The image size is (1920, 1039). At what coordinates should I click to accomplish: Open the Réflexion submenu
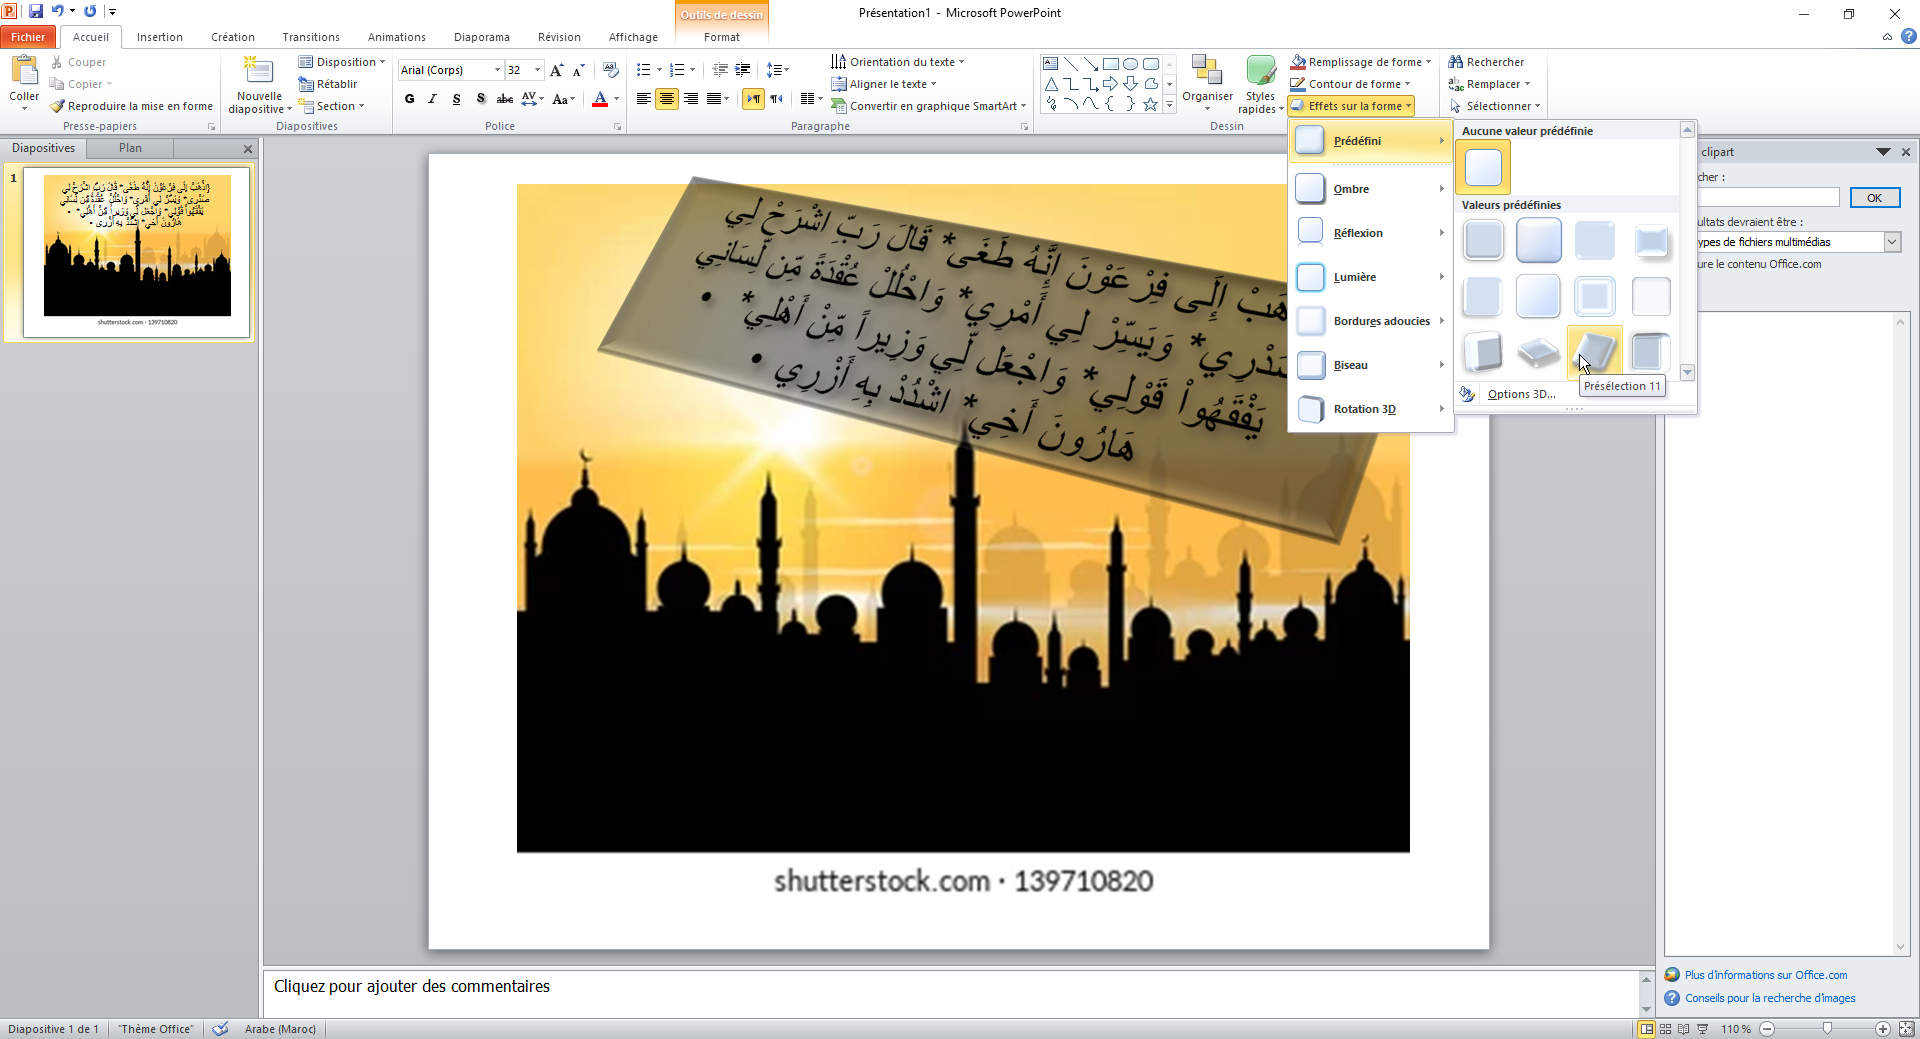[x=1370, y=233]
